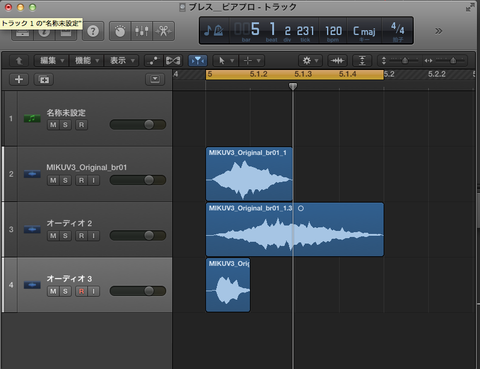Click the LCD display mode note/metronome icon

pyautogui.click(x=214, y=31)
